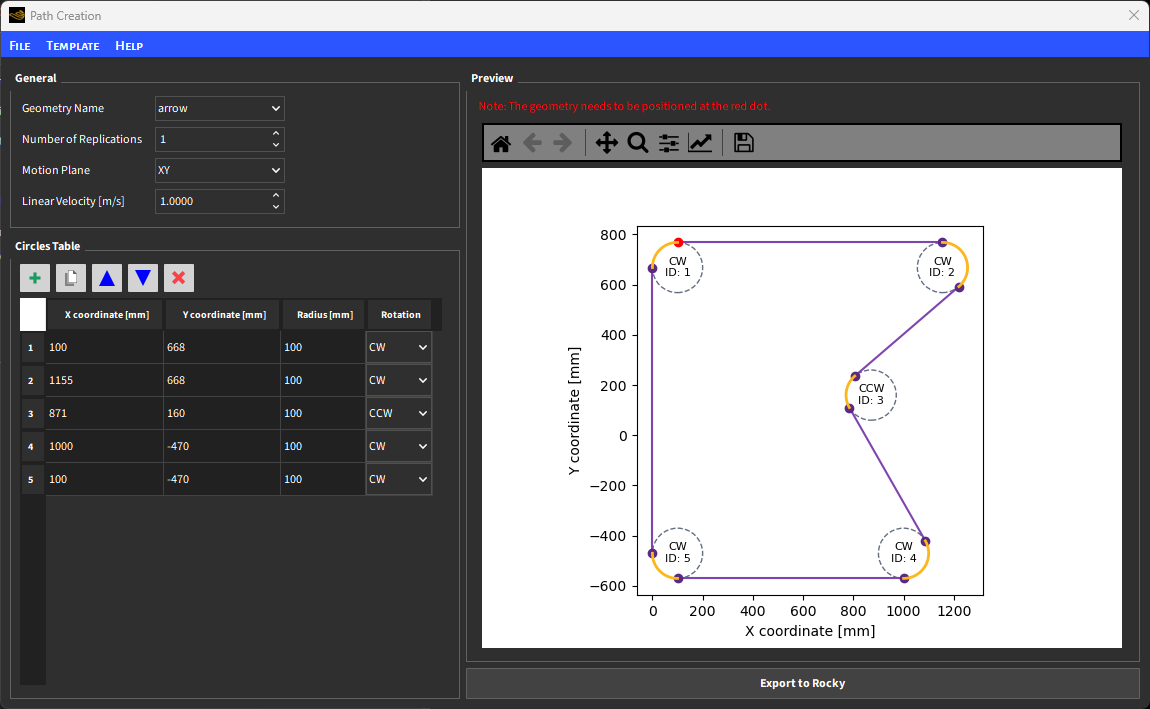This screenshot has width=1150, height=709.
Task: Open the File menu
Action: [20, 45]
